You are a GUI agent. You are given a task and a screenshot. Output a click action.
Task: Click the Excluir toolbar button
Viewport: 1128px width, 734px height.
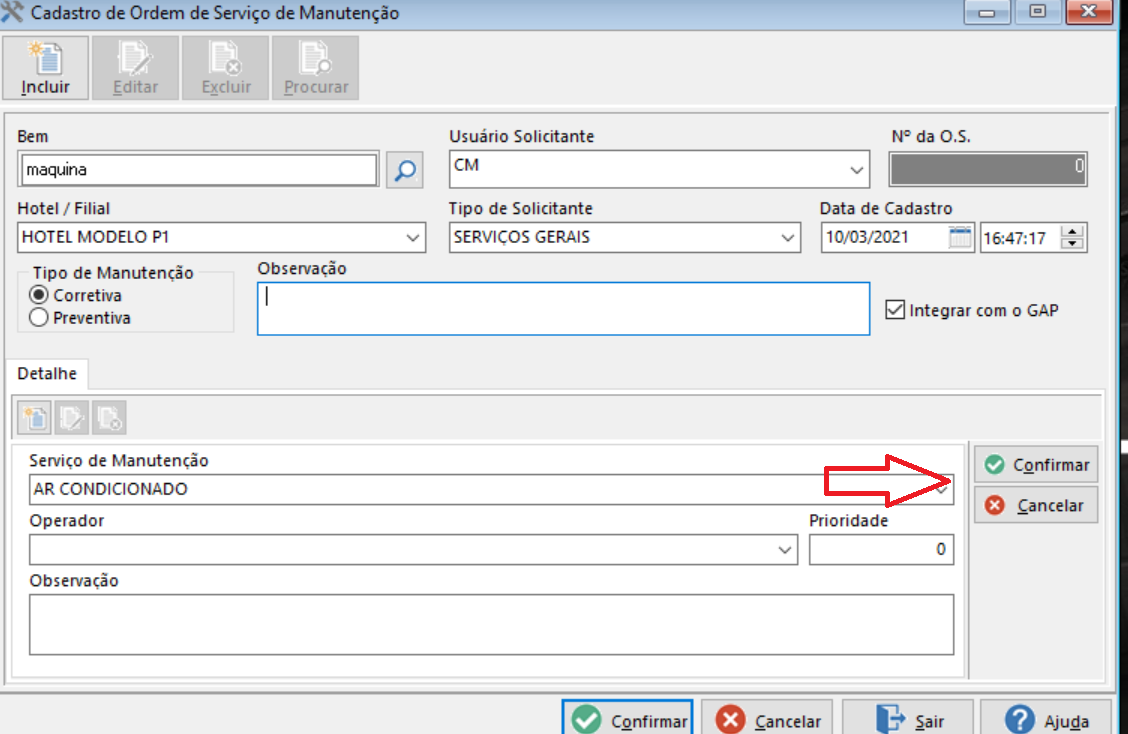coord(226,68)
